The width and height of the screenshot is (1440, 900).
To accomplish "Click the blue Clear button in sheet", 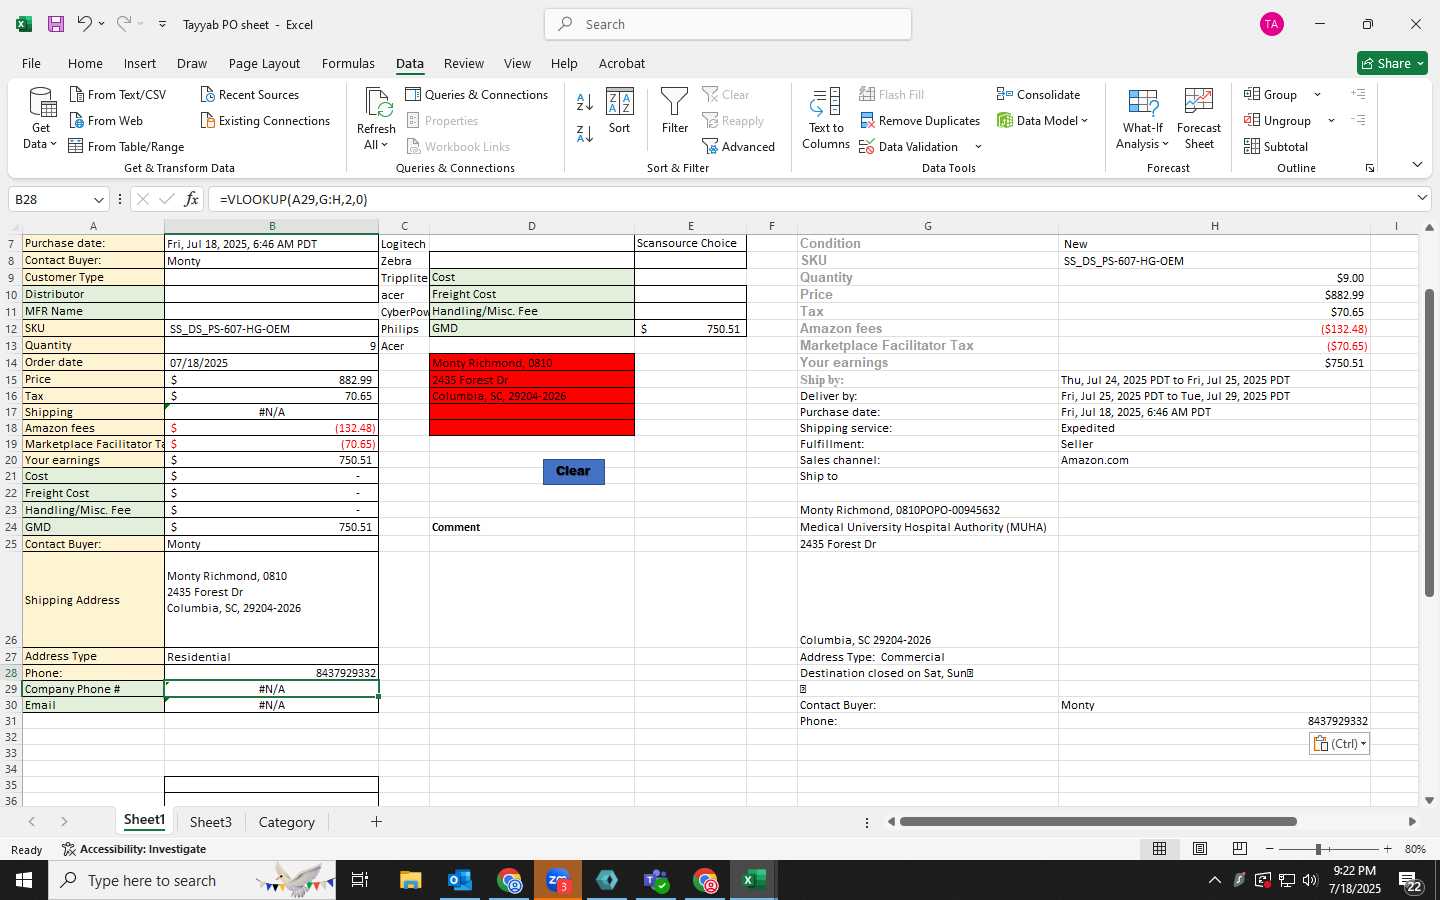I will 574,471.
